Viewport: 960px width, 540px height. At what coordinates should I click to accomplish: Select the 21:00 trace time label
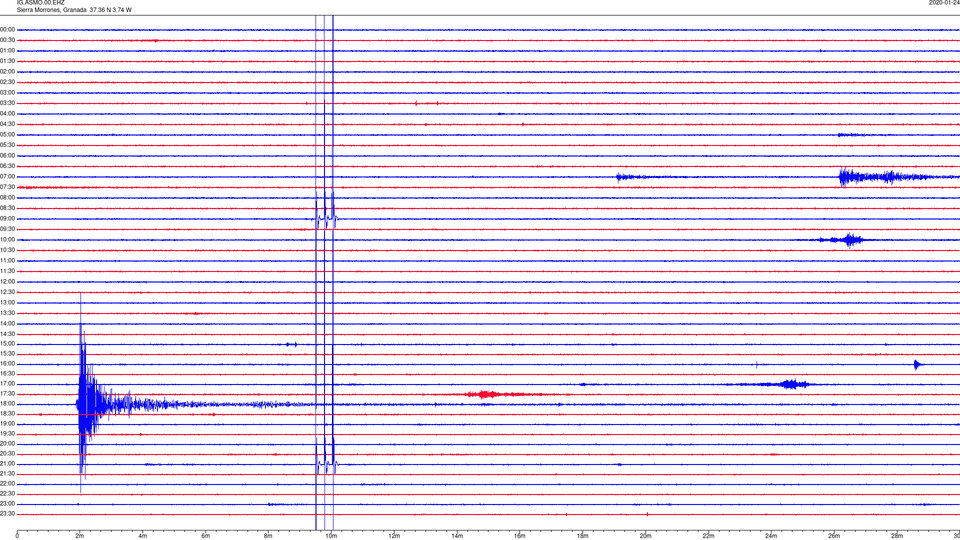point(8,464)
